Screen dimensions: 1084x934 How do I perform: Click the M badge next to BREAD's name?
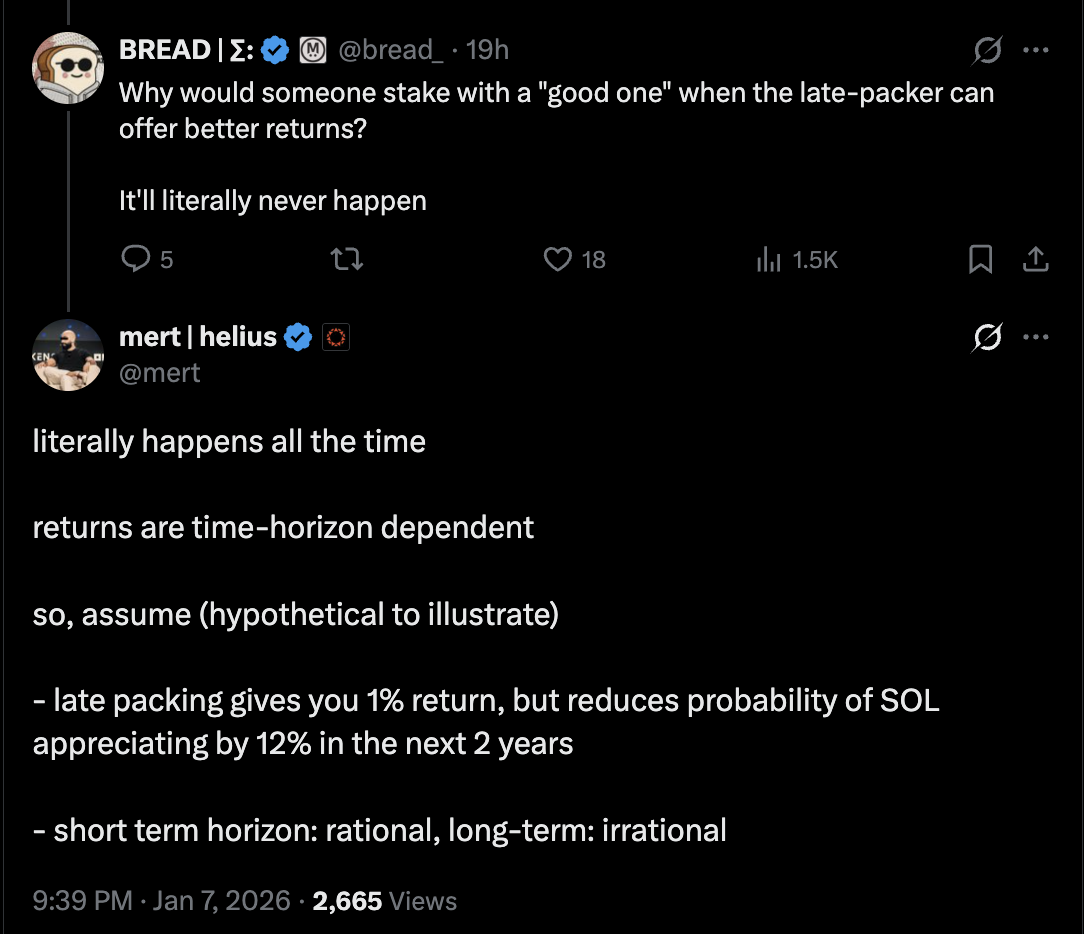click(x=312, y=49)
